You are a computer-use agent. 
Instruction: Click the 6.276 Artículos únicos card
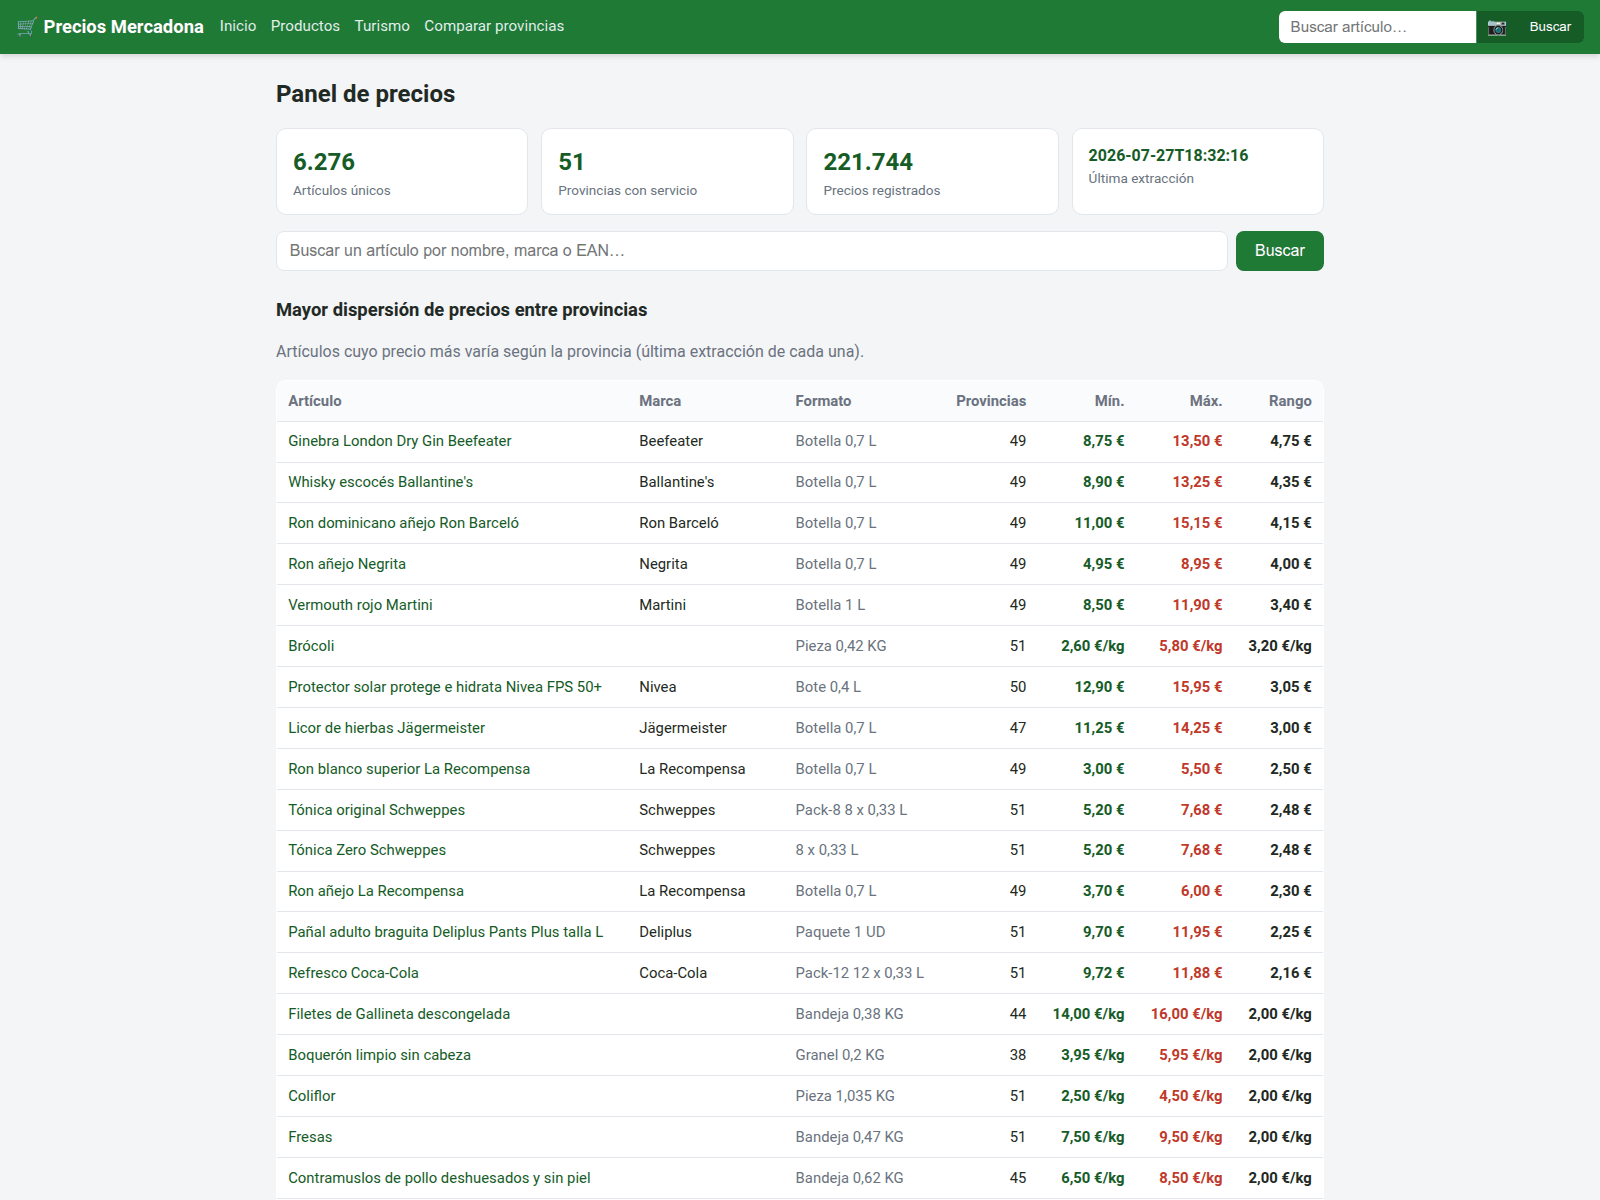(402, 171)
